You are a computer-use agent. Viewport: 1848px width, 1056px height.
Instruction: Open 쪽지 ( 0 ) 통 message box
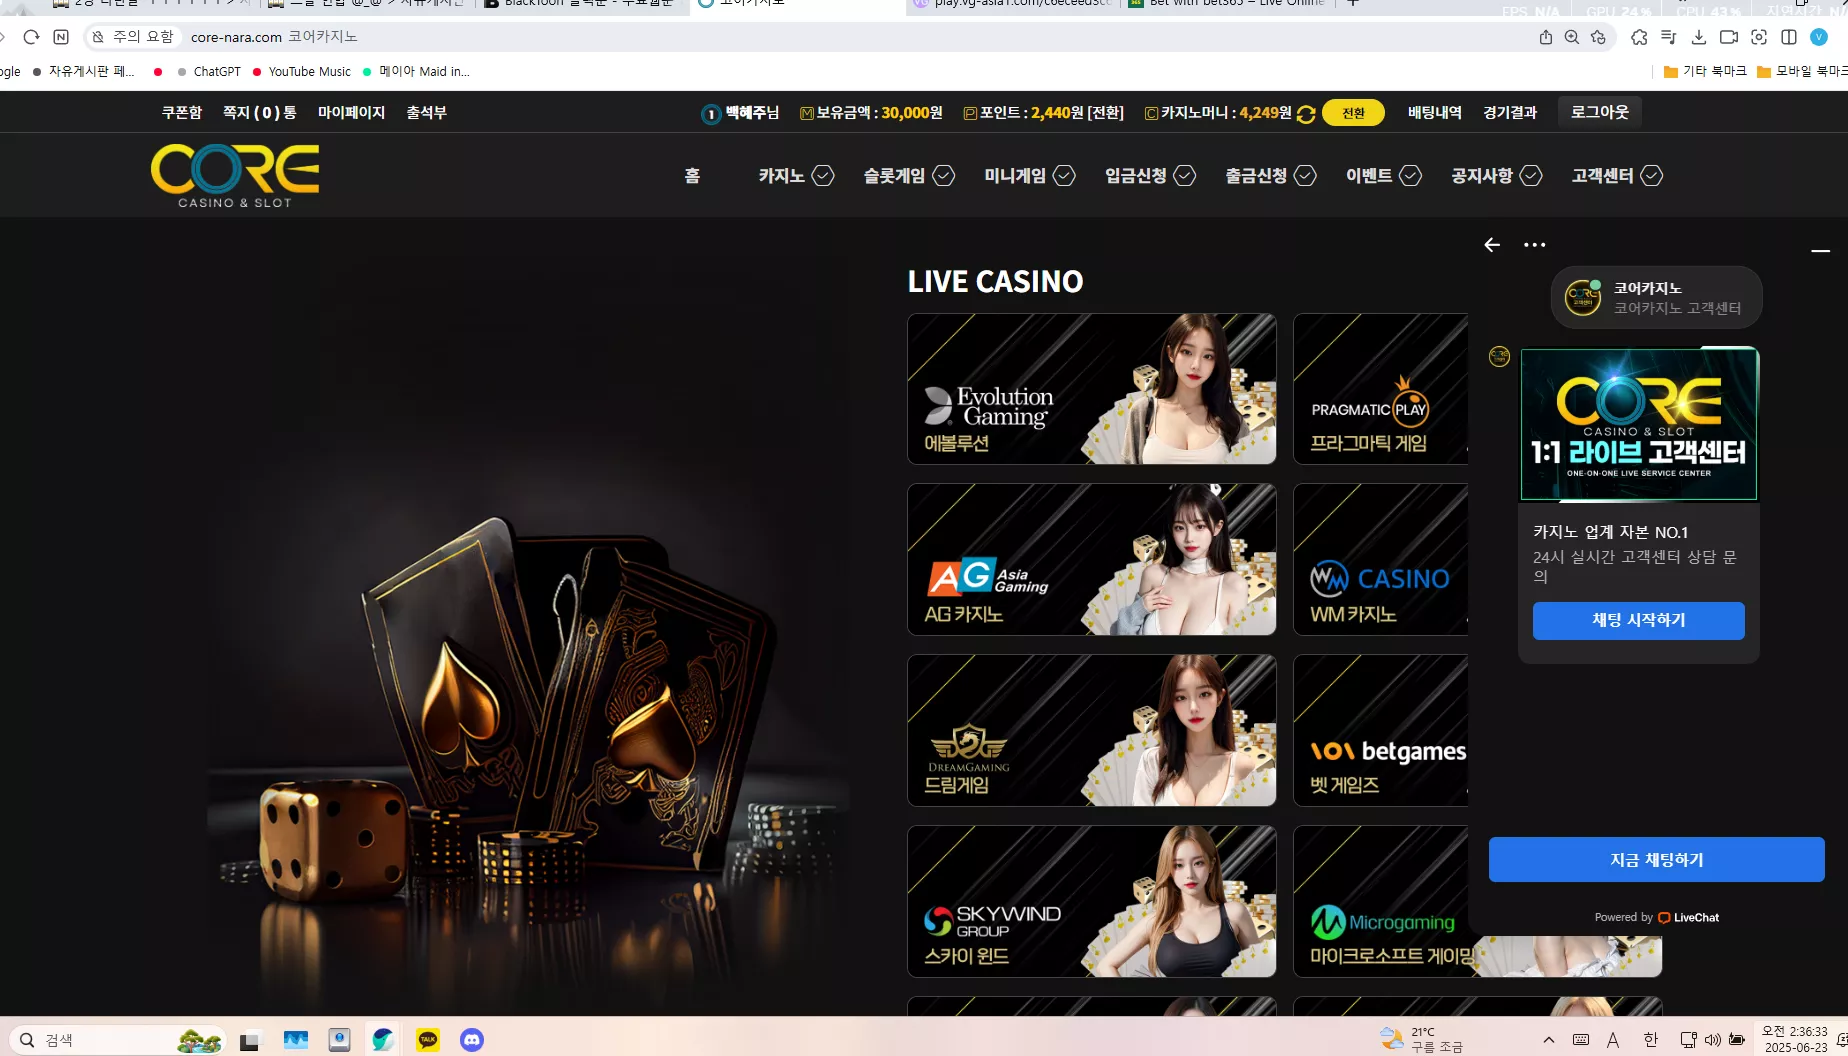point(260,113)
